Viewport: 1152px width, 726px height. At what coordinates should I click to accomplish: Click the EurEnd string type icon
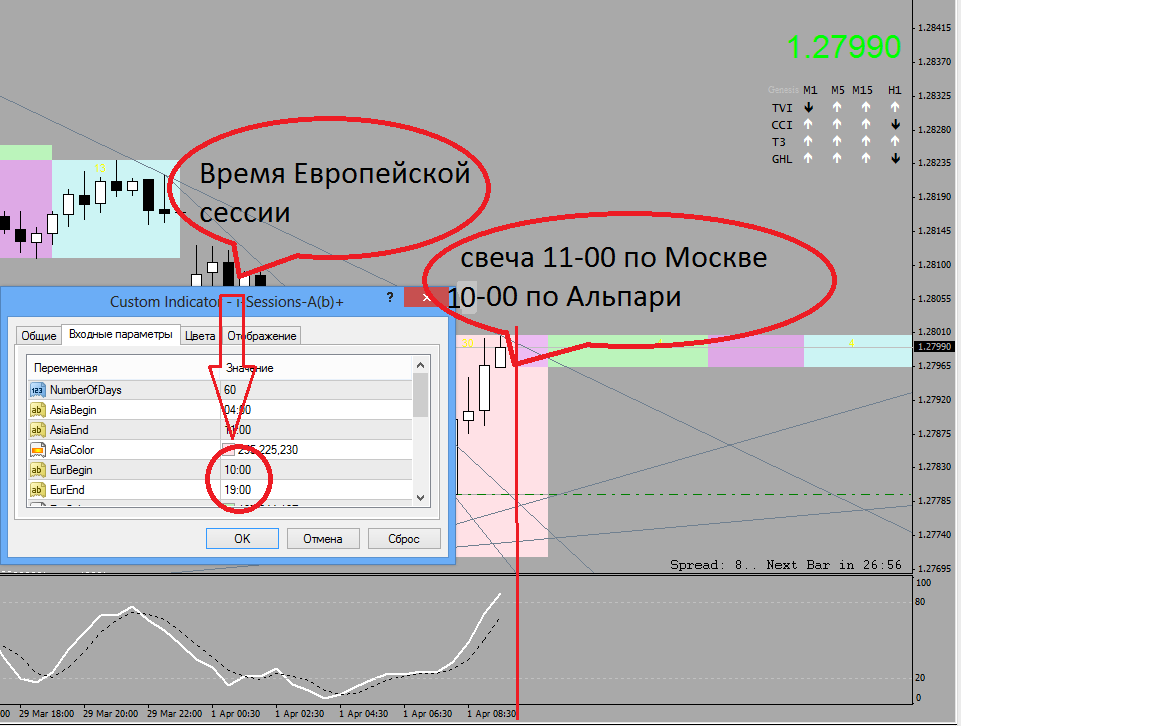pos(37,489)
